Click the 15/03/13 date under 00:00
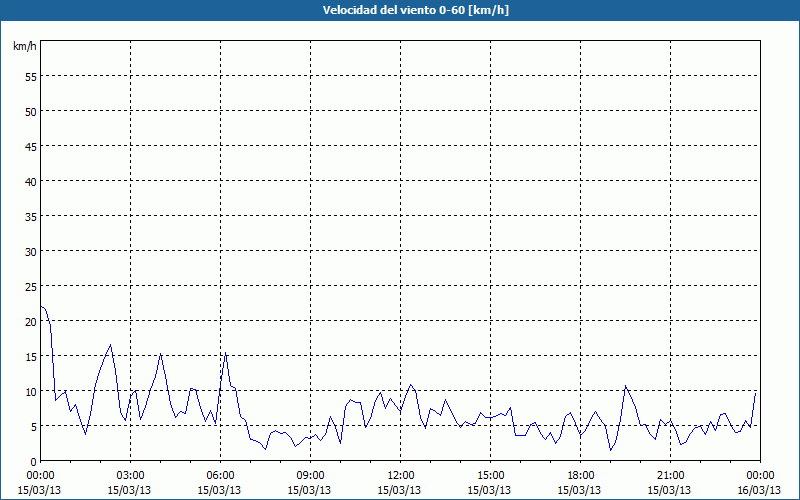Image resolution: width=800 pixels, height=500 pixels. click(x=39, y=490)
